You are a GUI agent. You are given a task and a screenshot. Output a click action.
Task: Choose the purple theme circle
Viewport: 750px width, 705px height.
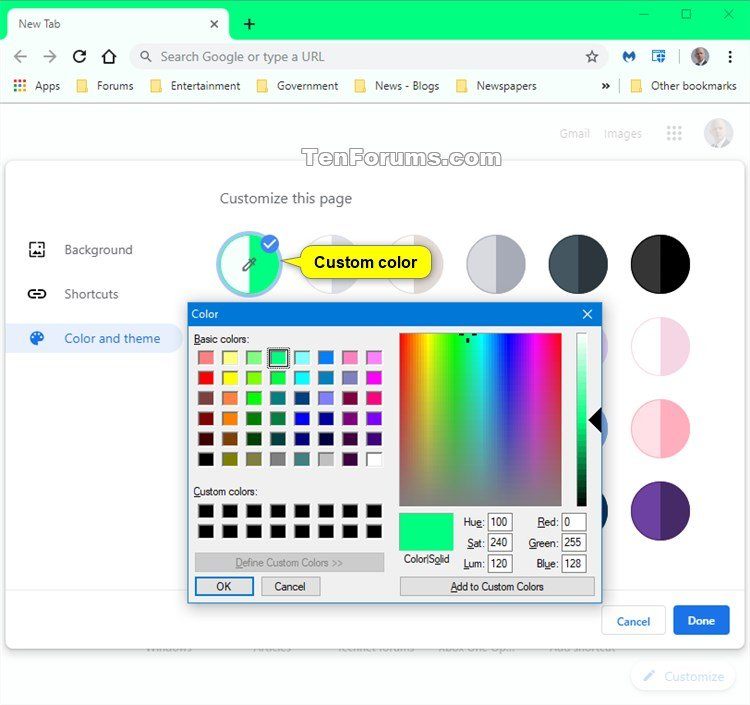coord(660,511)
